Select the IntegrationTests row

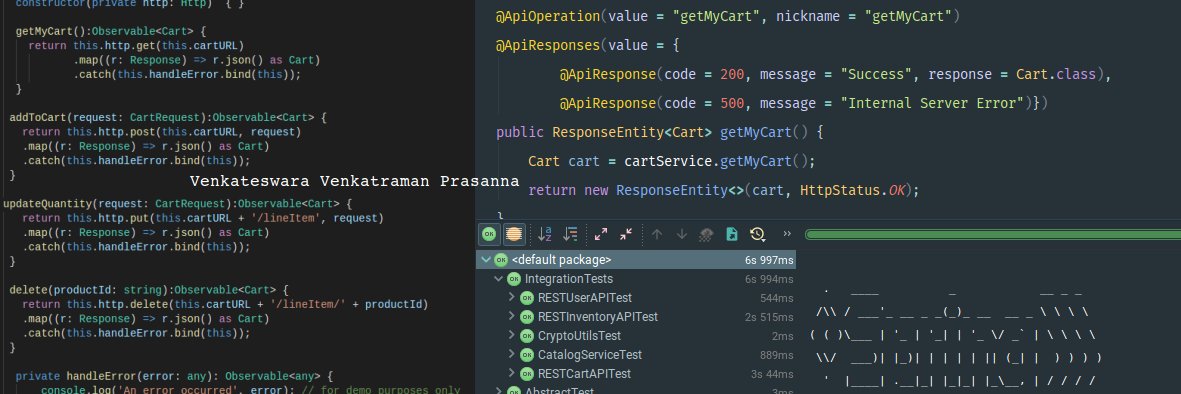[x=636, y=279]
